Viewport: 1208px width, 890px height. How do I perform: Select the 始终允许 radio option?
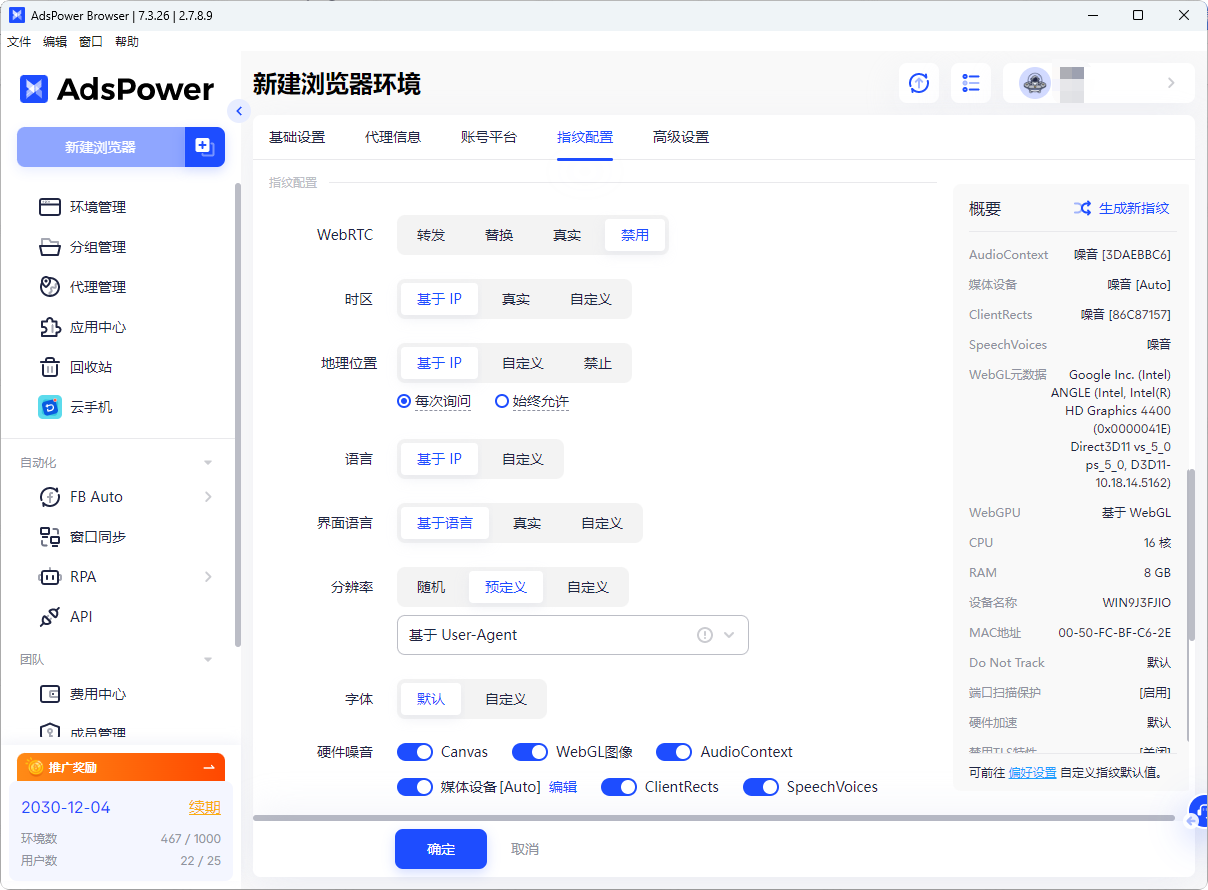point(502,401)
